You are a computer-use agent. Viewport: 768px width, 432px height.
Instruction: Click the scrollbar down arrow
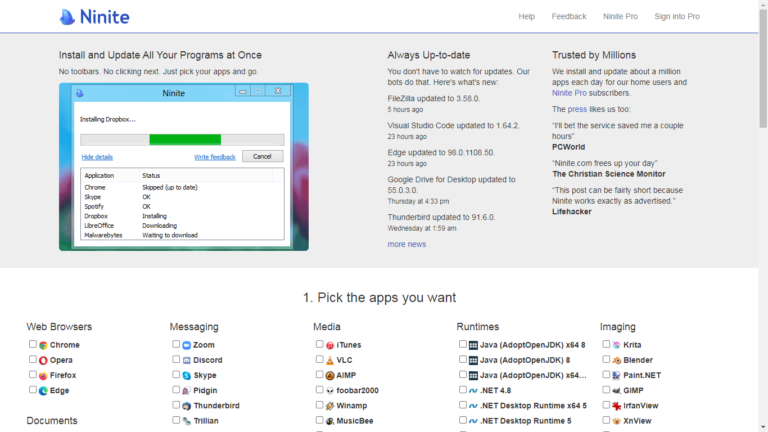(763, 428)
